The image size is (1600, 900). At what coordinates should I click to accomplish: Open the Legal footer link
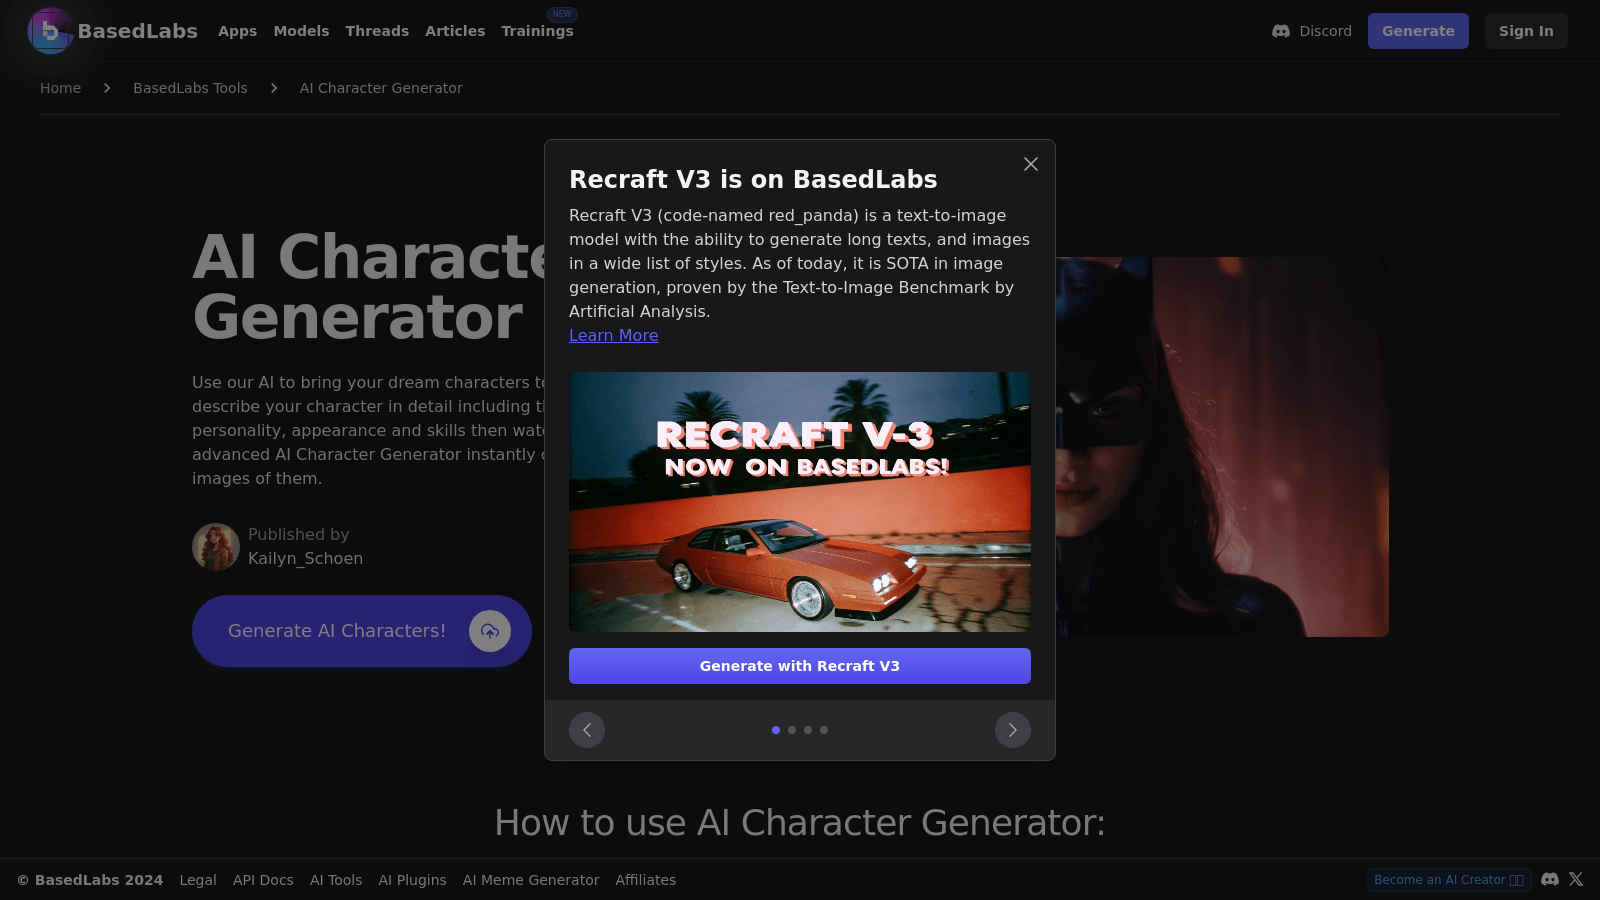[198, 880]
